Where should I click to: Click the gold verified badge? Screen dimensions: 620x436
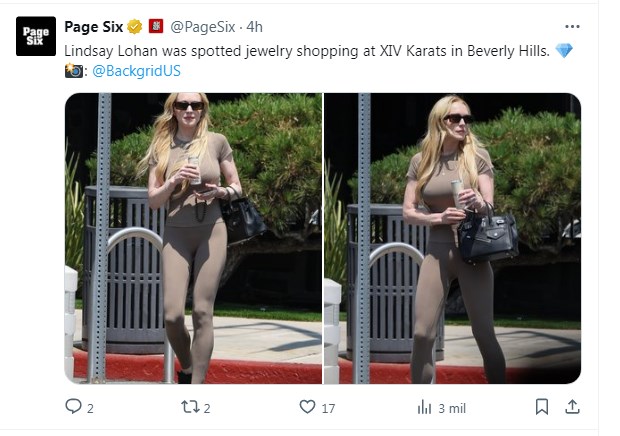point(134,27)
